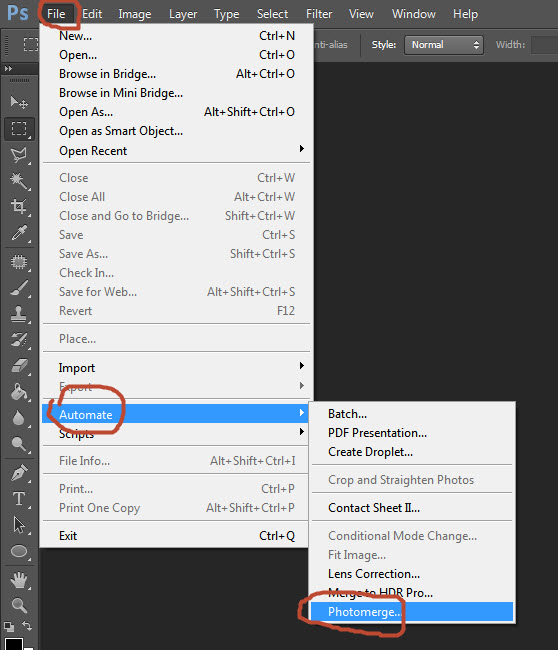Open the Image menu

[x=135, y=14]
